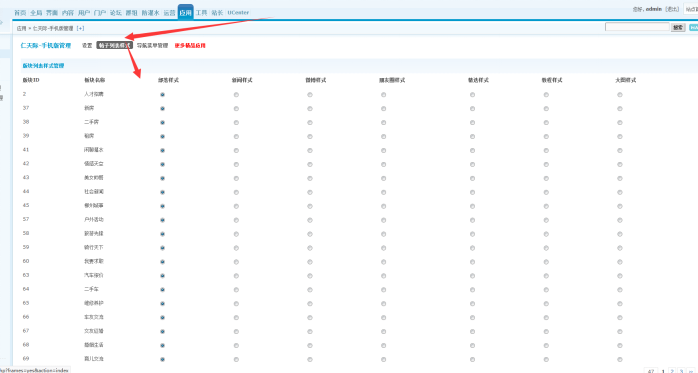The image size is (698, 373).
Task: Click the 微博样式 column header
Action: (x=316, y=80)
